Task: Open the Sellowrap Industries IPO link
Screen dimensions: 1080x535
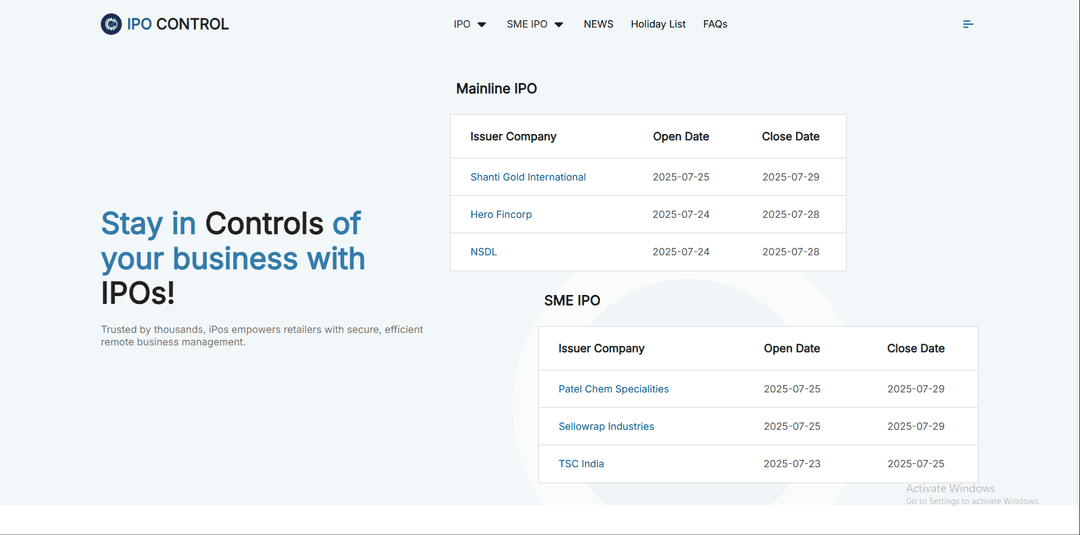Action: [606, 426]
